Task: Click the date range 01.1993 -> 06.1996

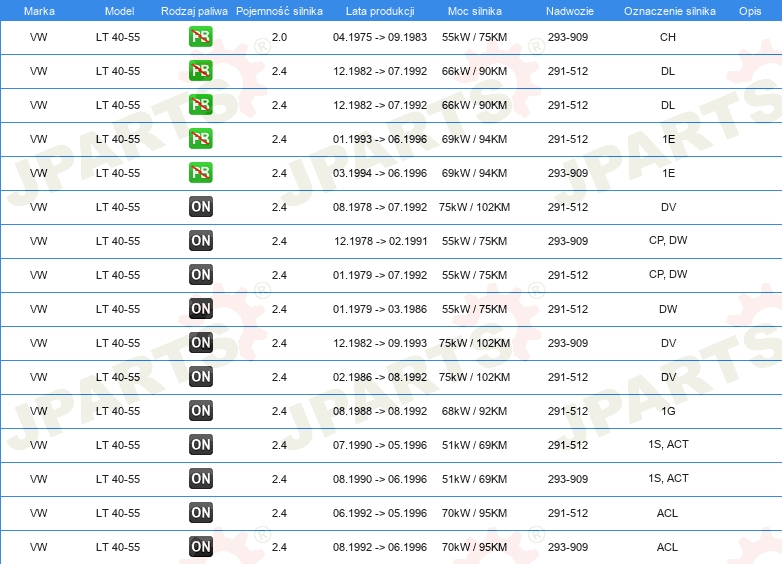Action: coord(380,139)
